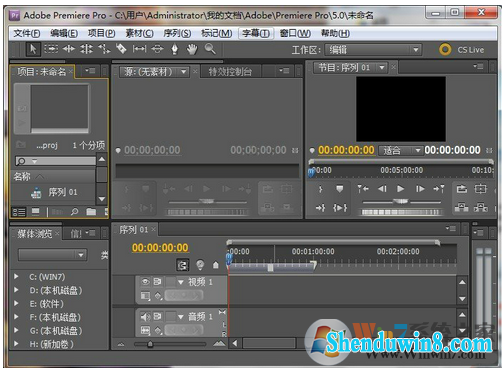
Task: Expand the D: (本机磁盘) drive
Action: click(x=16, y=290)
